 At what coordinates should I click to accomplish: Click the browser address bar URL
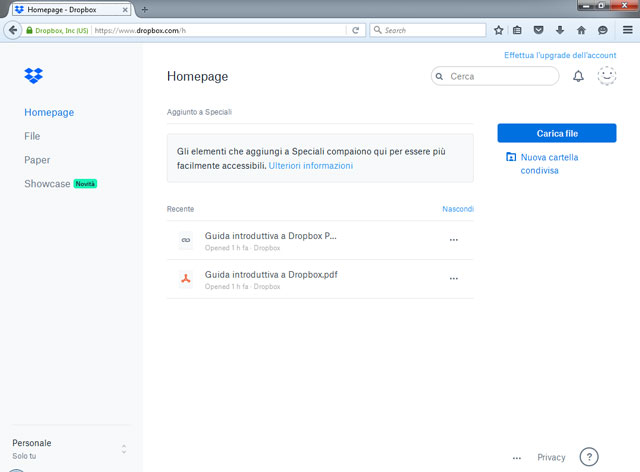pos(140,30)
